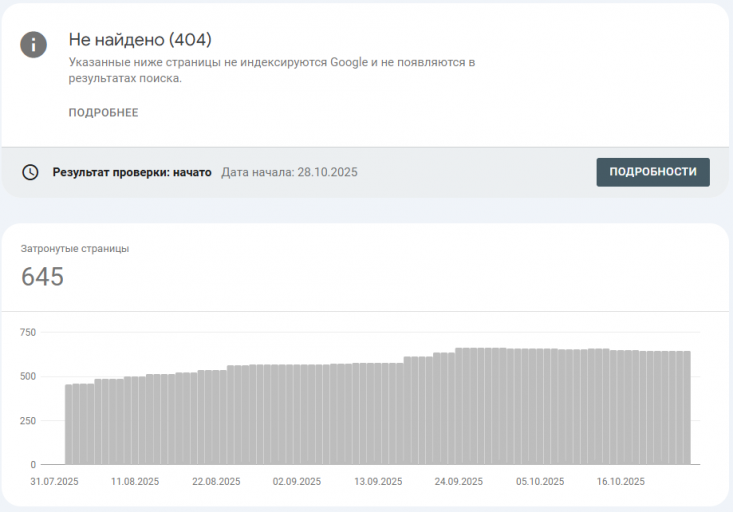Image resolution: width=733 pixels, height=512 pixels.
Task: Click the 500 y-axis label
Action: pos(28,376)
